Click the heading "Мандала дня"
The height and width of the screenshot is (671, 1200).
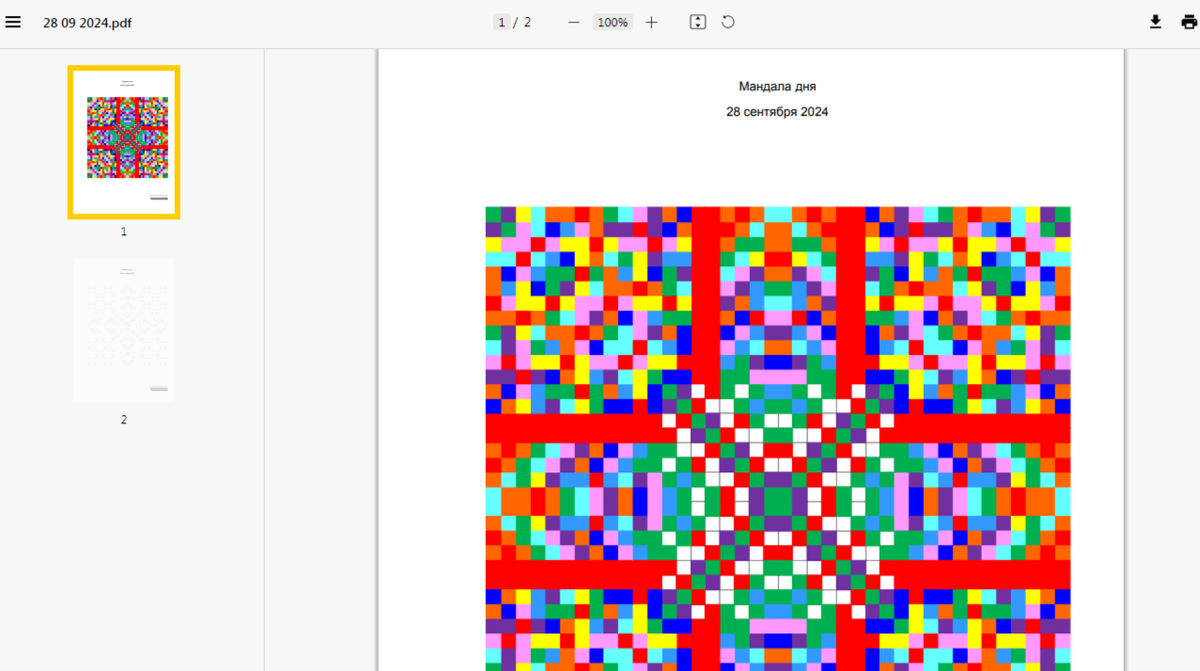point(777,87)
